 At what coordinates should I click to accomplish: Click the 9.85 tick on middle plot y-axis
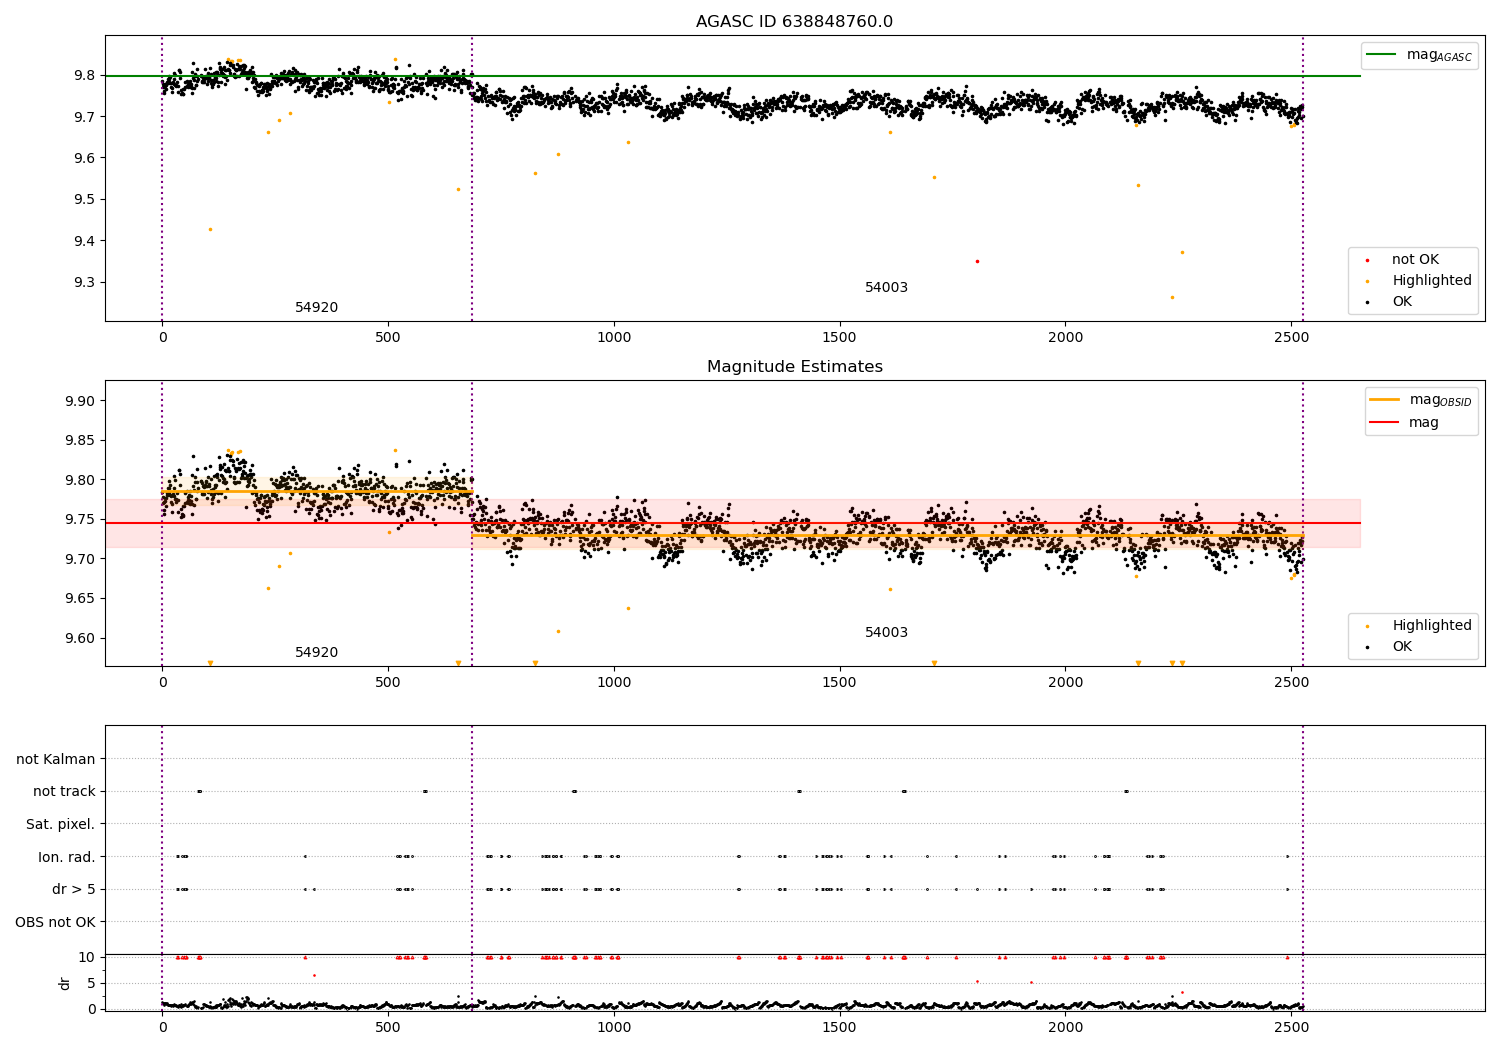pyautogui.click(x=80, y=441)
